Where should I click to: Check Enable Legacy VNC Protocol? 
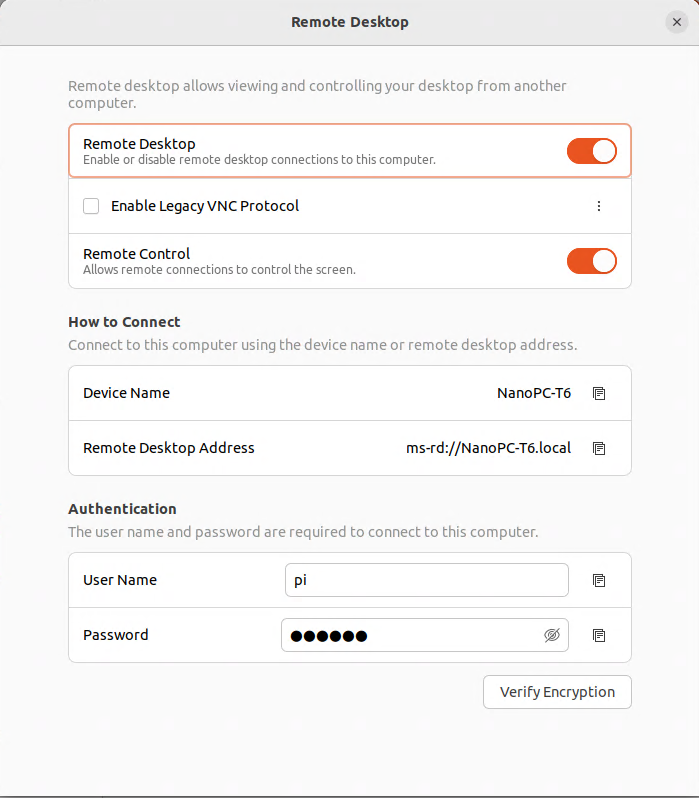pos(91,206)
